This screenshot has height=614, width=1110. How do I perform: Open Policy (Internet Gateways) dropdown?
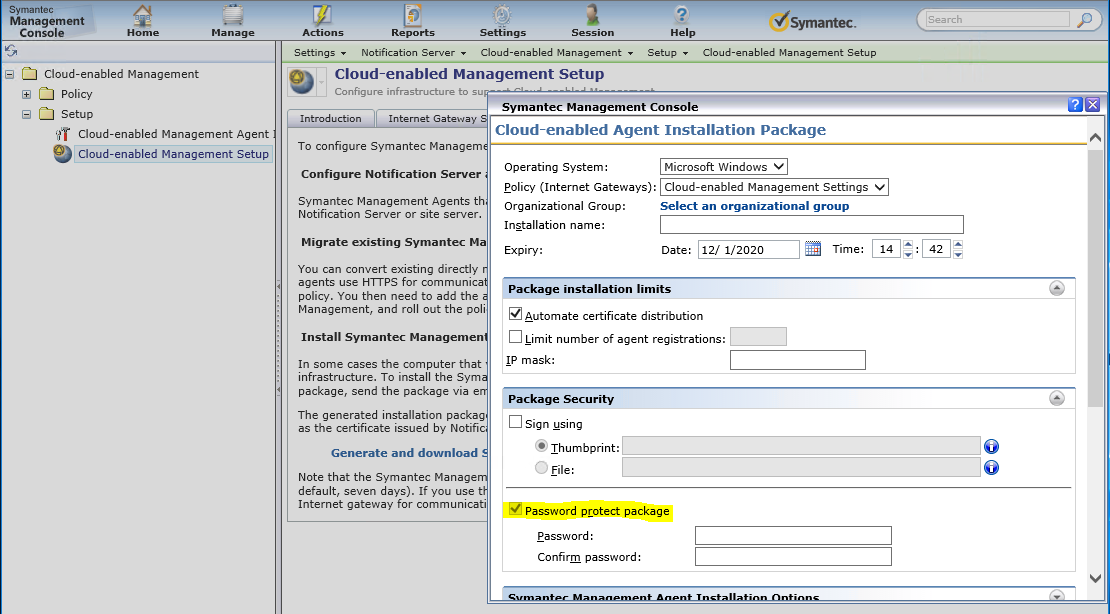(774, 187)
